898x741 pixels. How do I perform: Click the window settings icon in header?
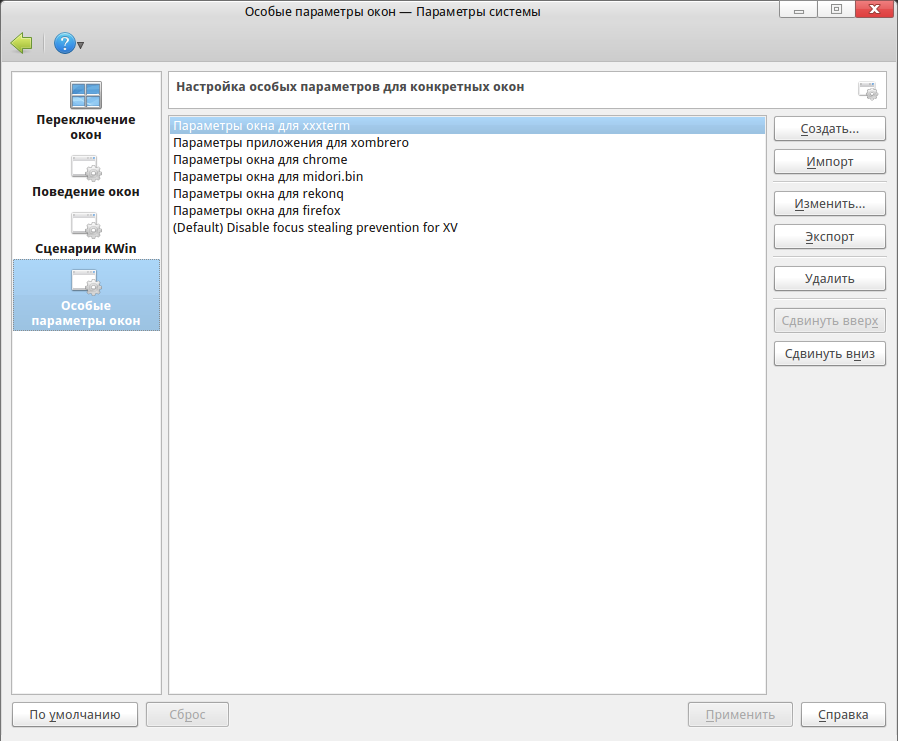coord(868,90)
